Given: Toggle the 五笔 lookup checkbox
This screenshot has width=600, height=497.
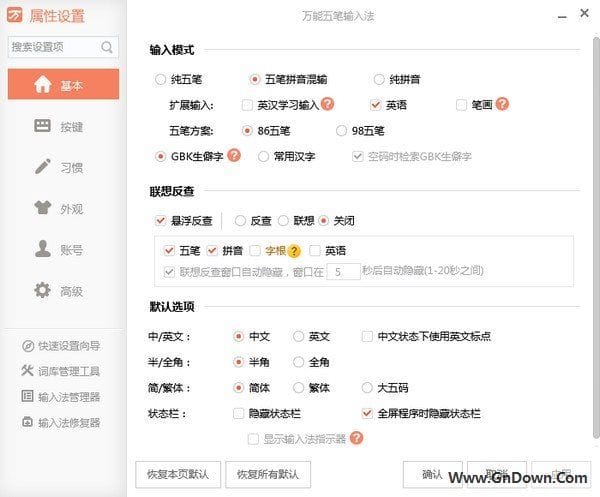Looking at the screenshot, I should 169,251.
